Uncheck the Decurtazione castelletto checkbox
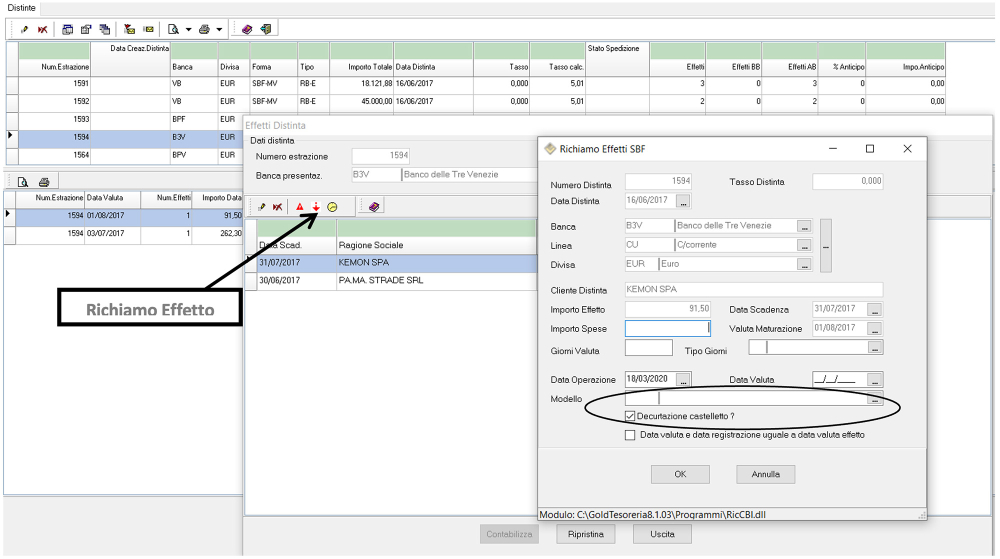 630,415
